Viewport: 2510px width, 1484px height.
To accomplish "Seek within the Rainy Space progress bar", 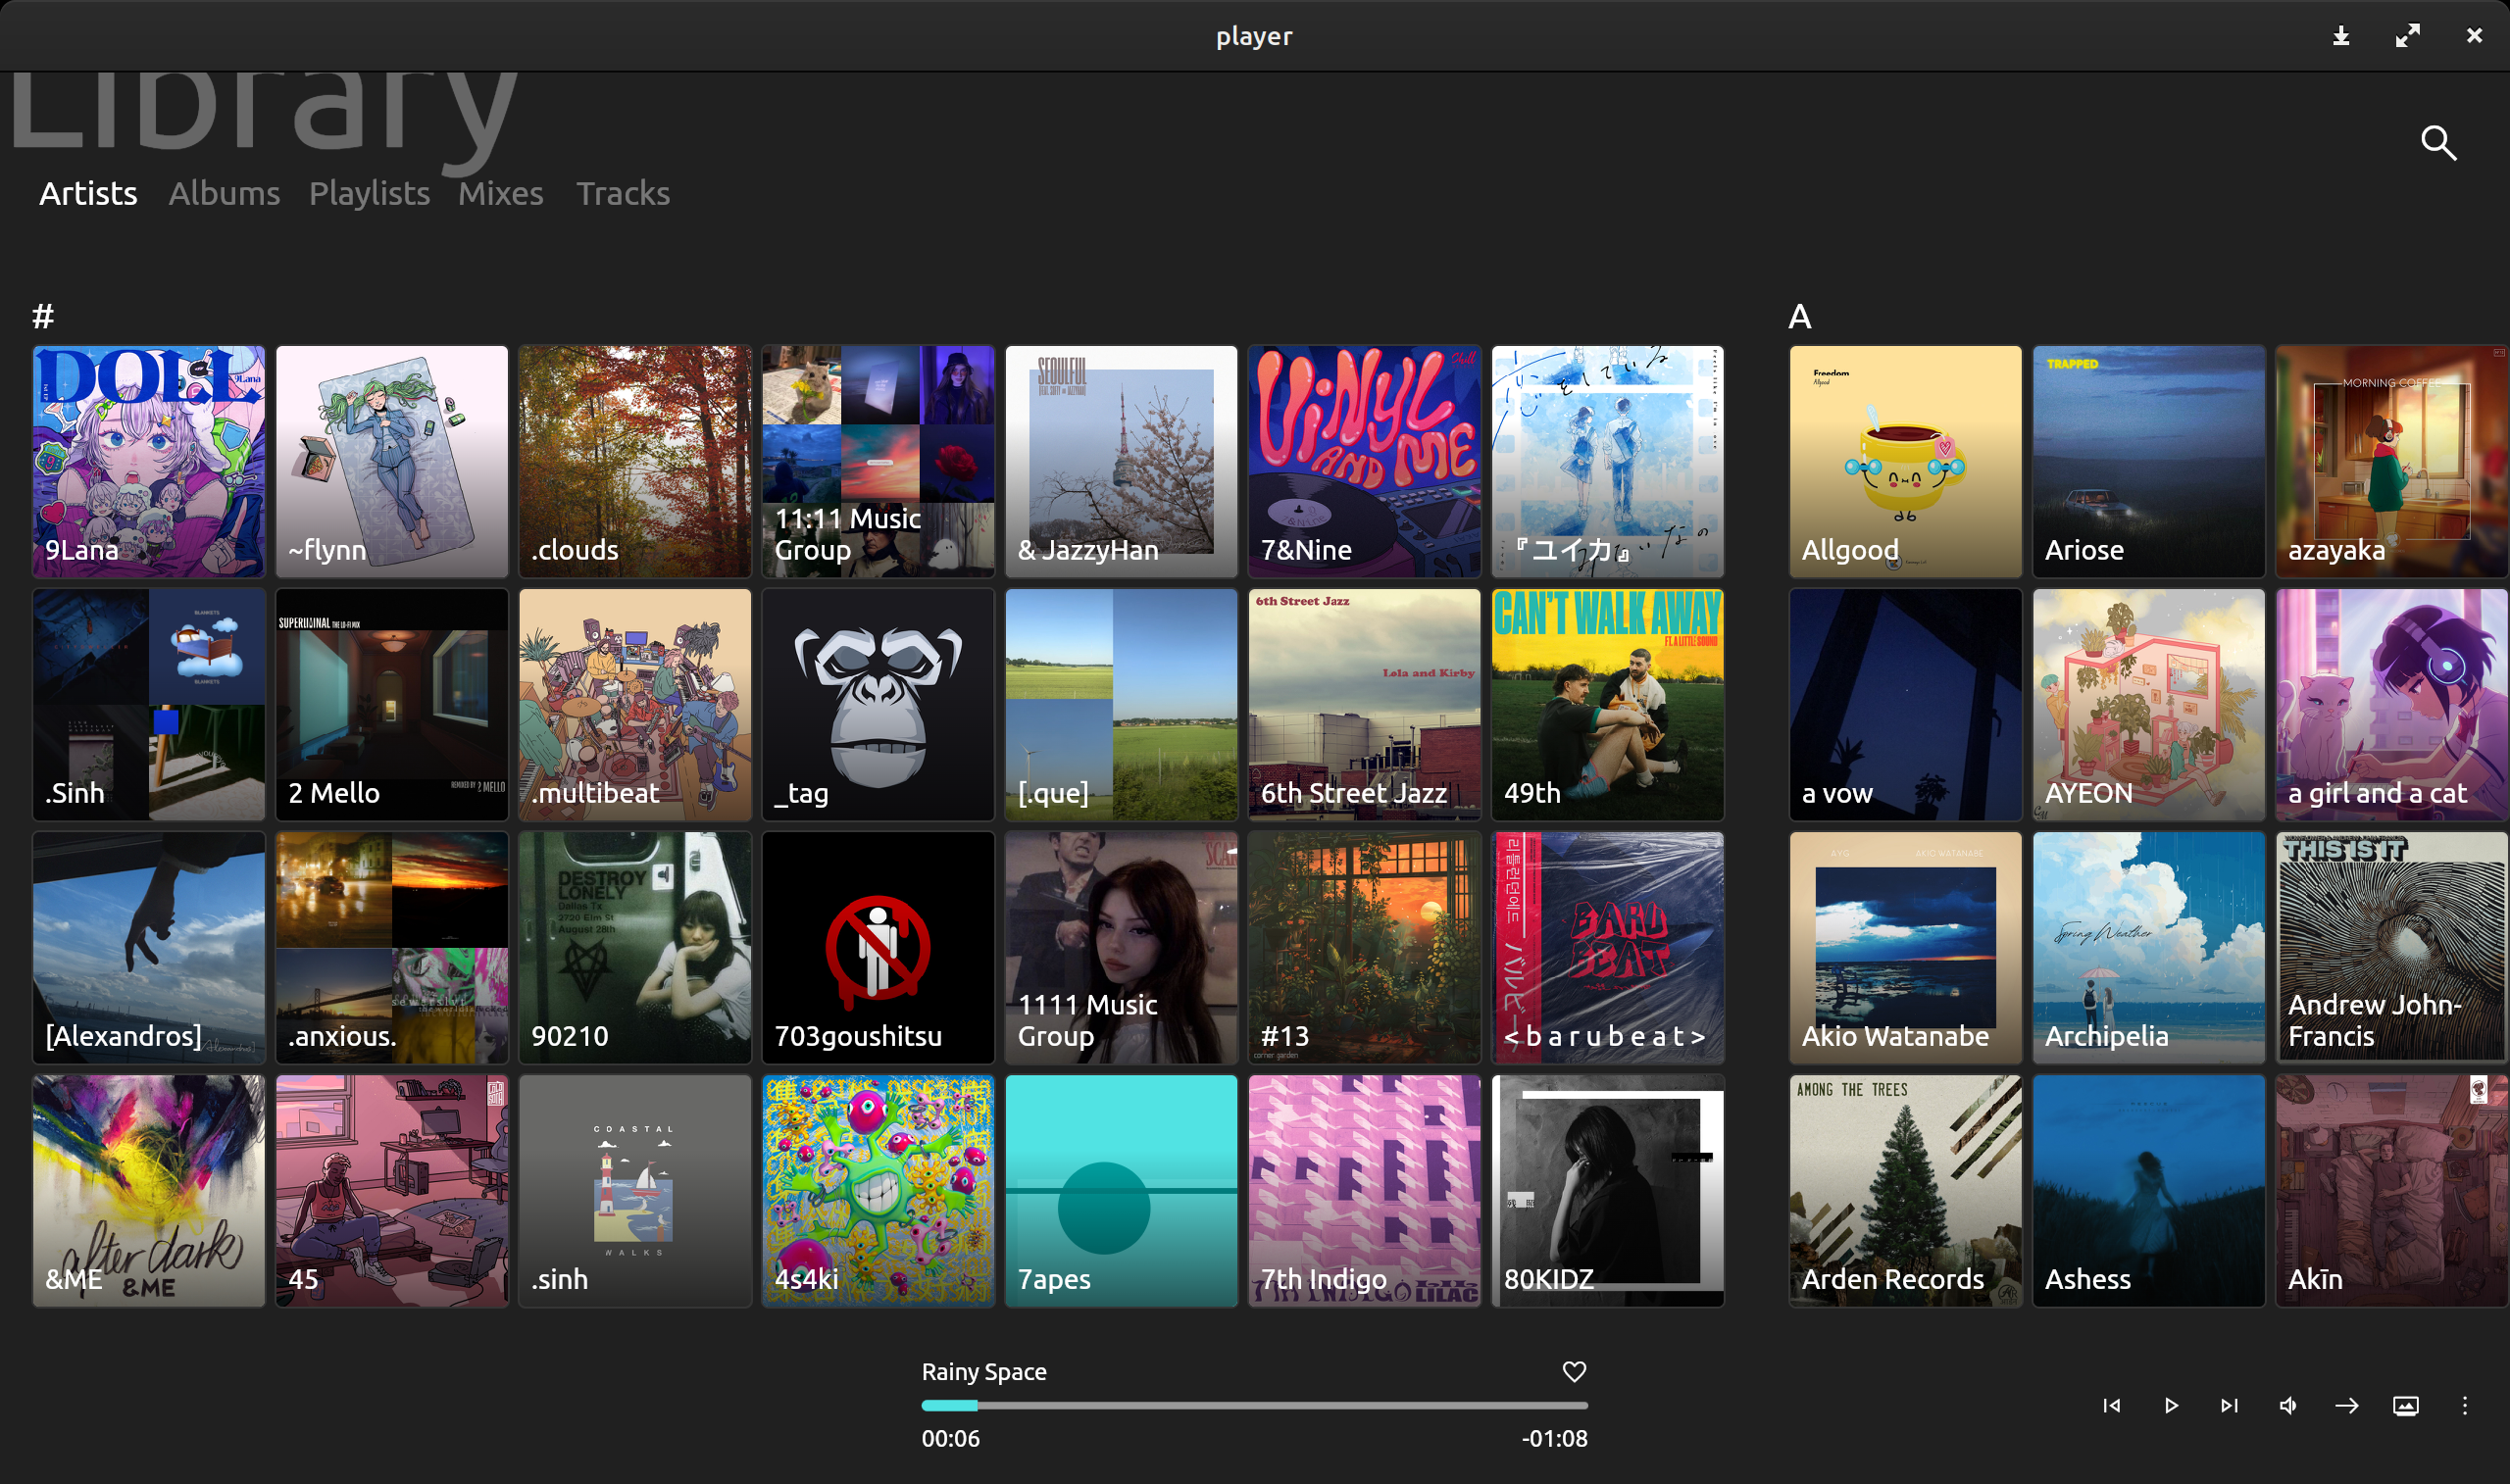I will point(1254,1405).
